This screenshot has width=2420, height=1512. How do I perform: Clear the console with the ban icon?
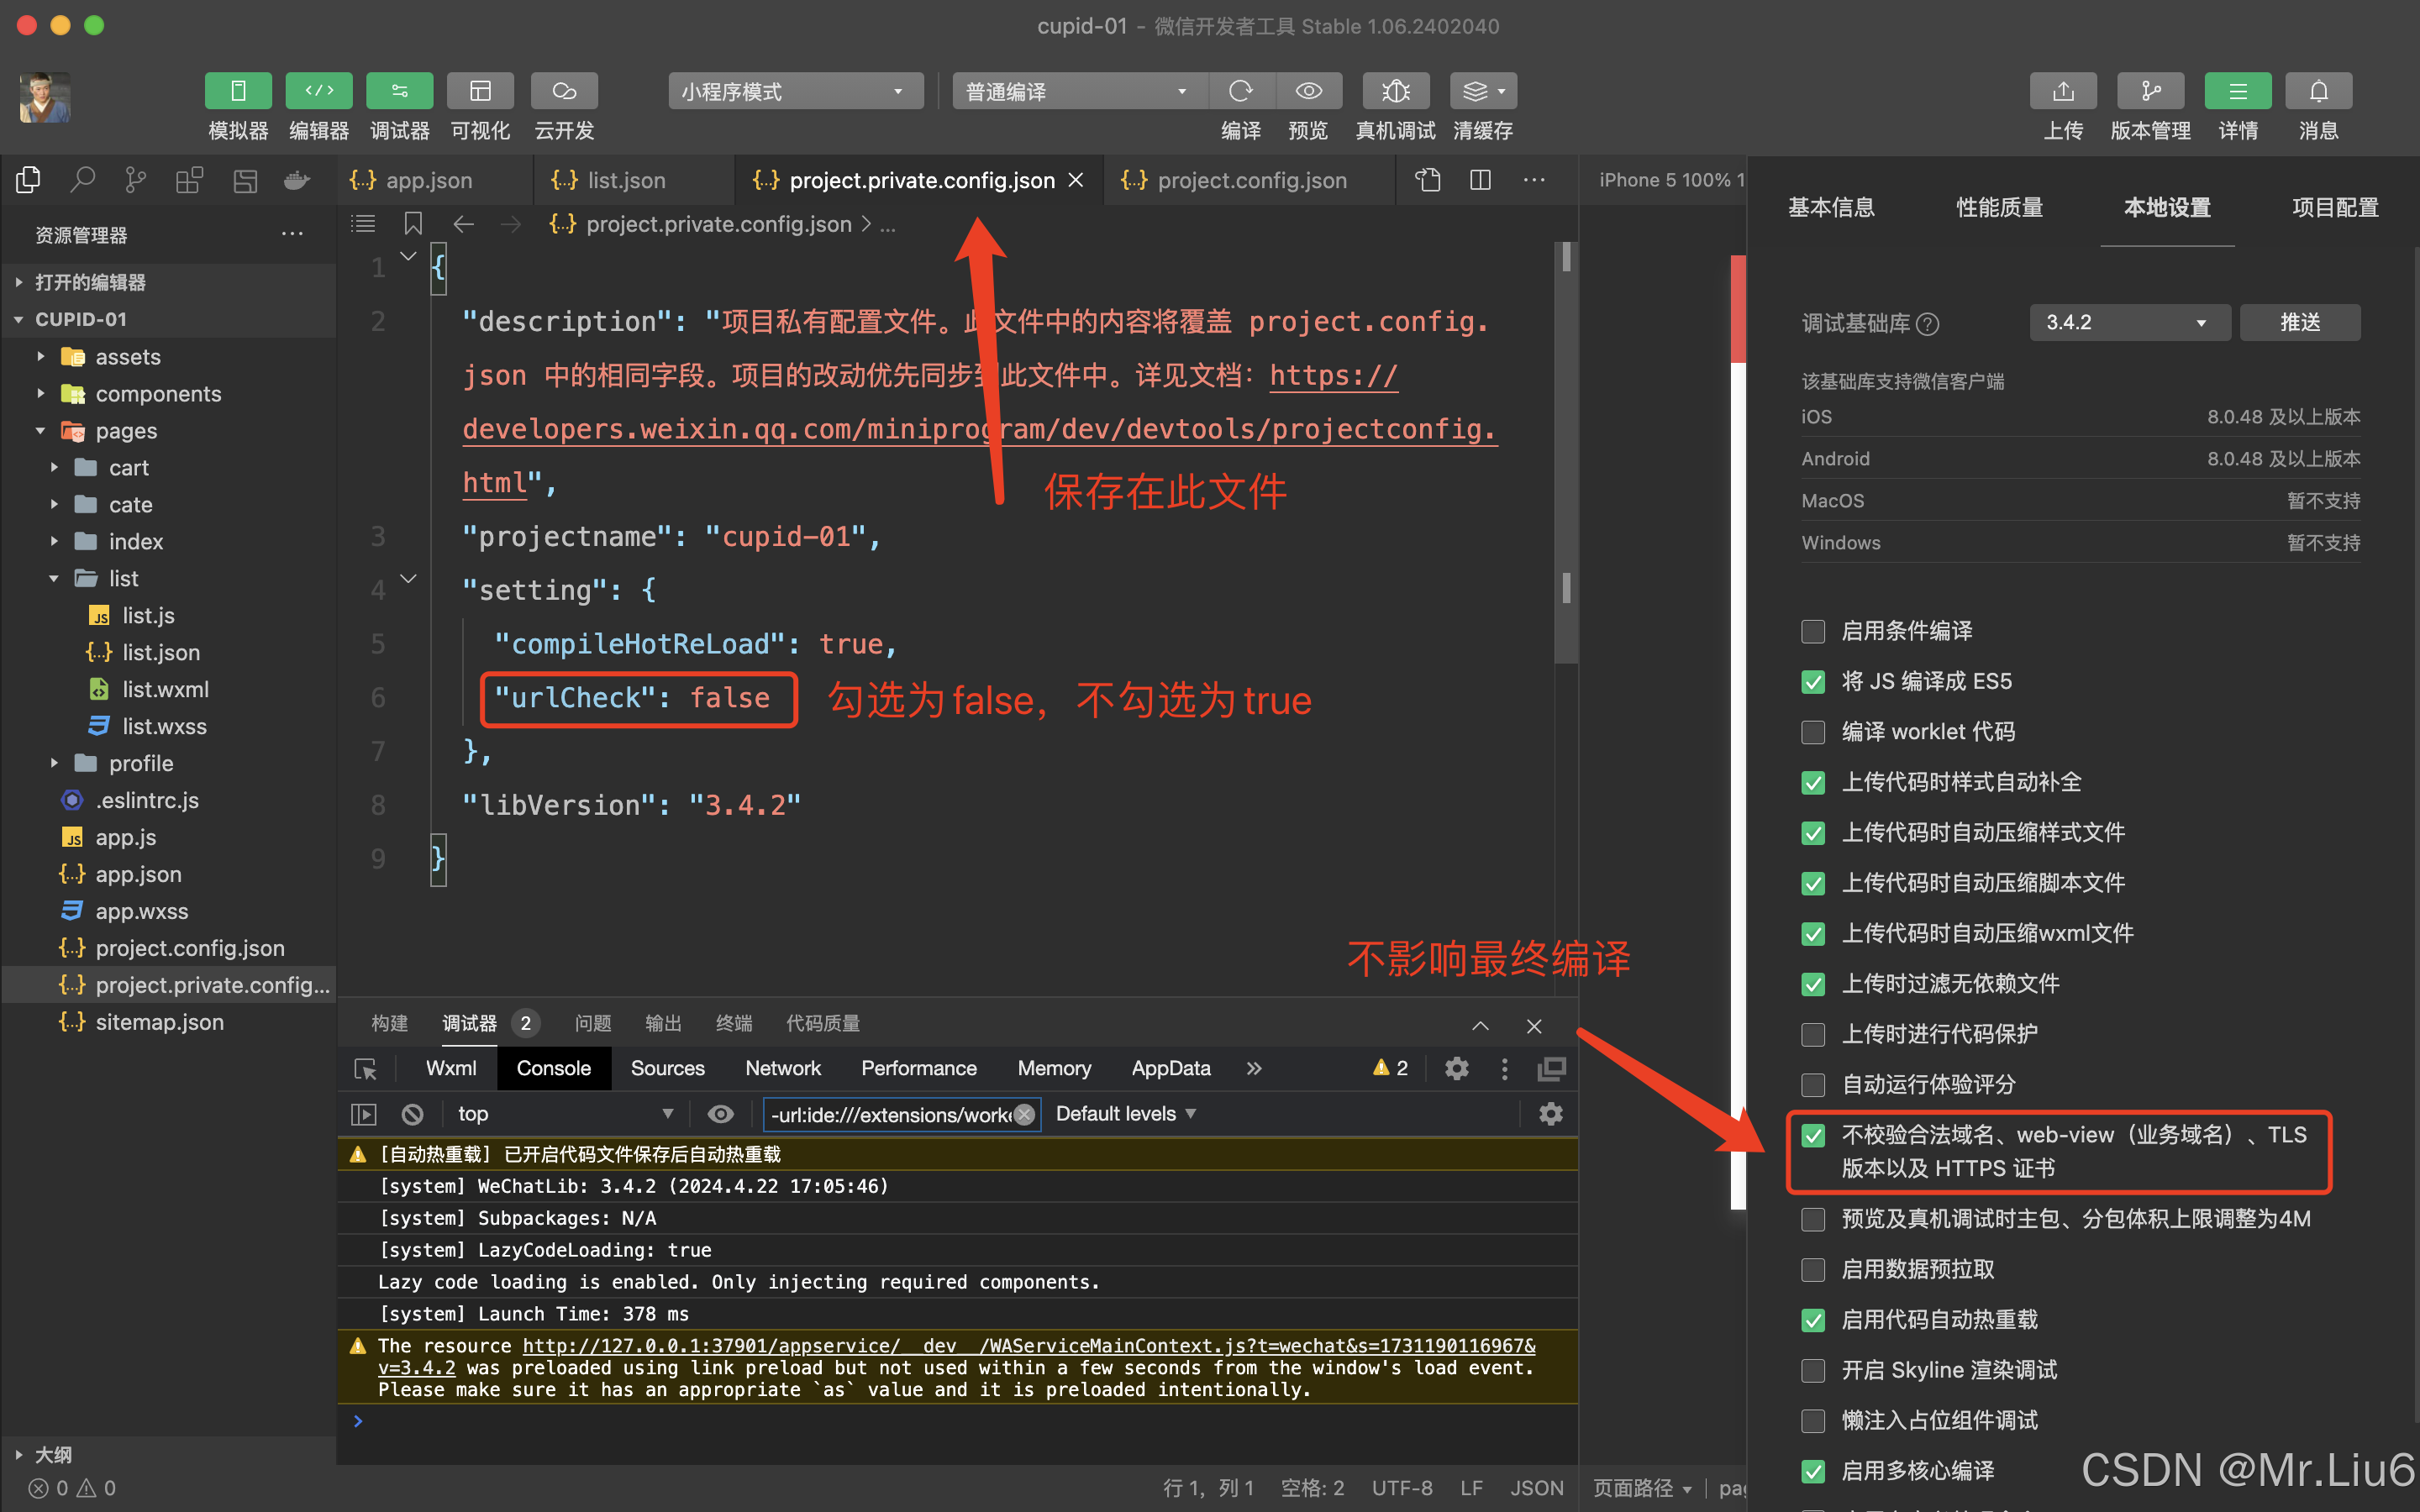[x=412, y=1114]
